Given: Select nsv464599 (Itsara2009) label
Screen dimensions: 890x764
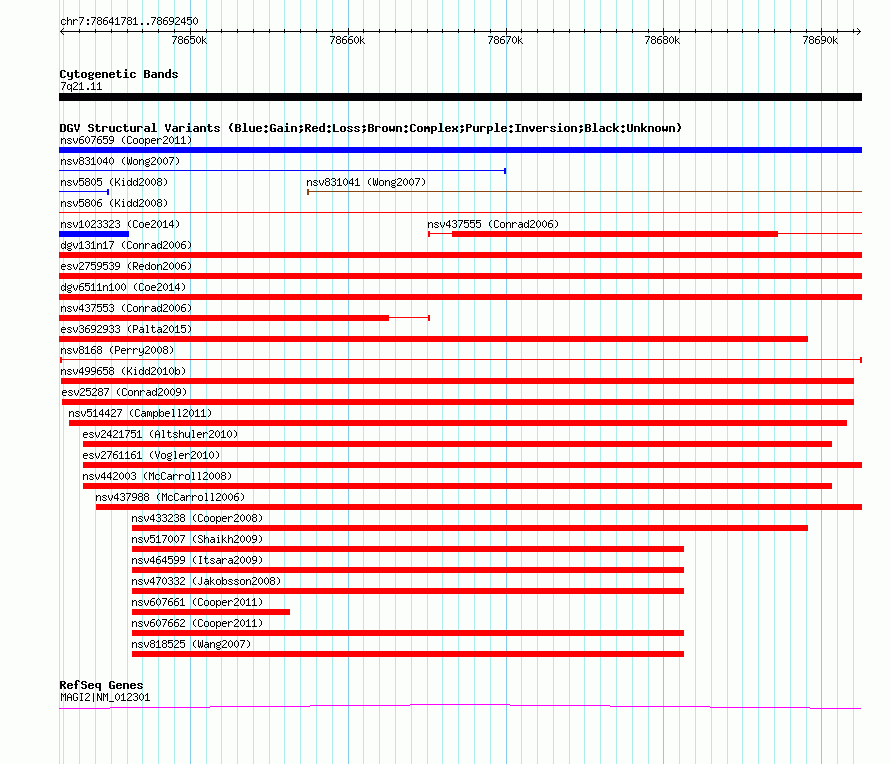Looking at the screenshot, I should tap(197, 560).
